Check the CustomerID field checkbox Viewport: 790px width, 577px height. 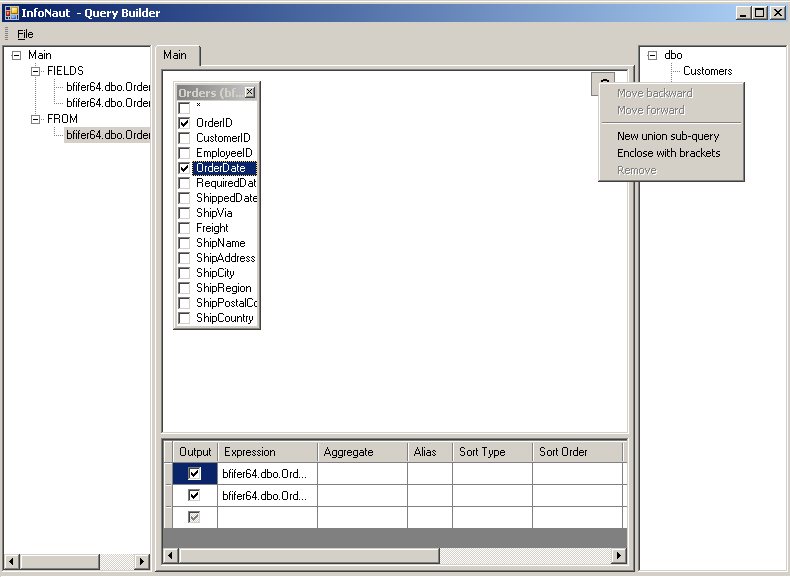click(x=184, y=138)
